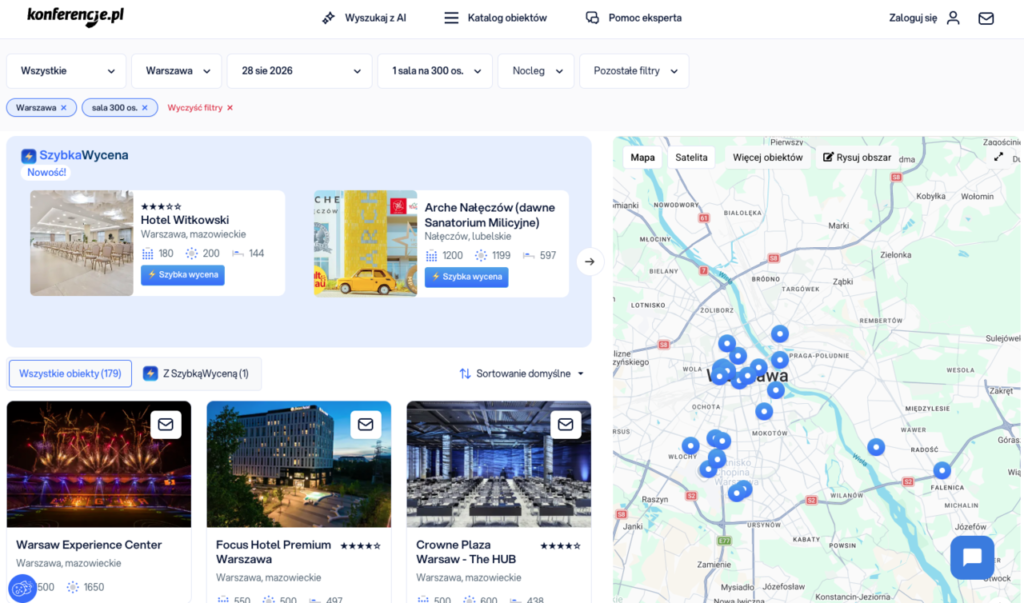Click map pin near Włochy
1024x603 pixels.
[690, 446]
